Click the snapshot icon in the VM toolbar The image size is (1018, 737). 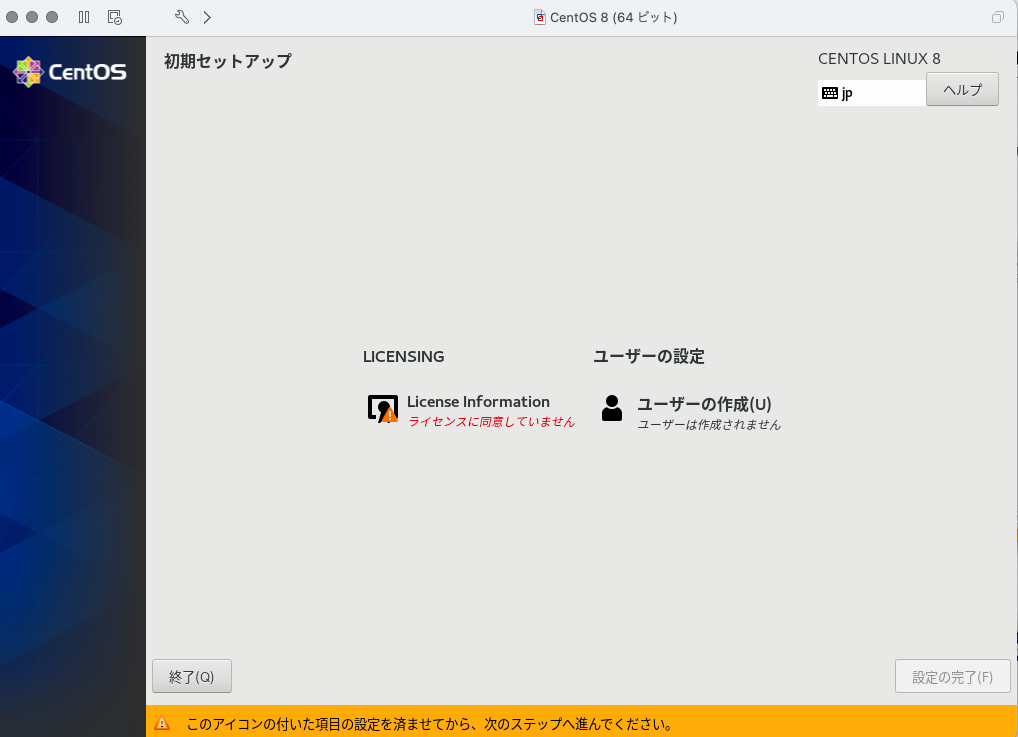(x=113, y=17)
